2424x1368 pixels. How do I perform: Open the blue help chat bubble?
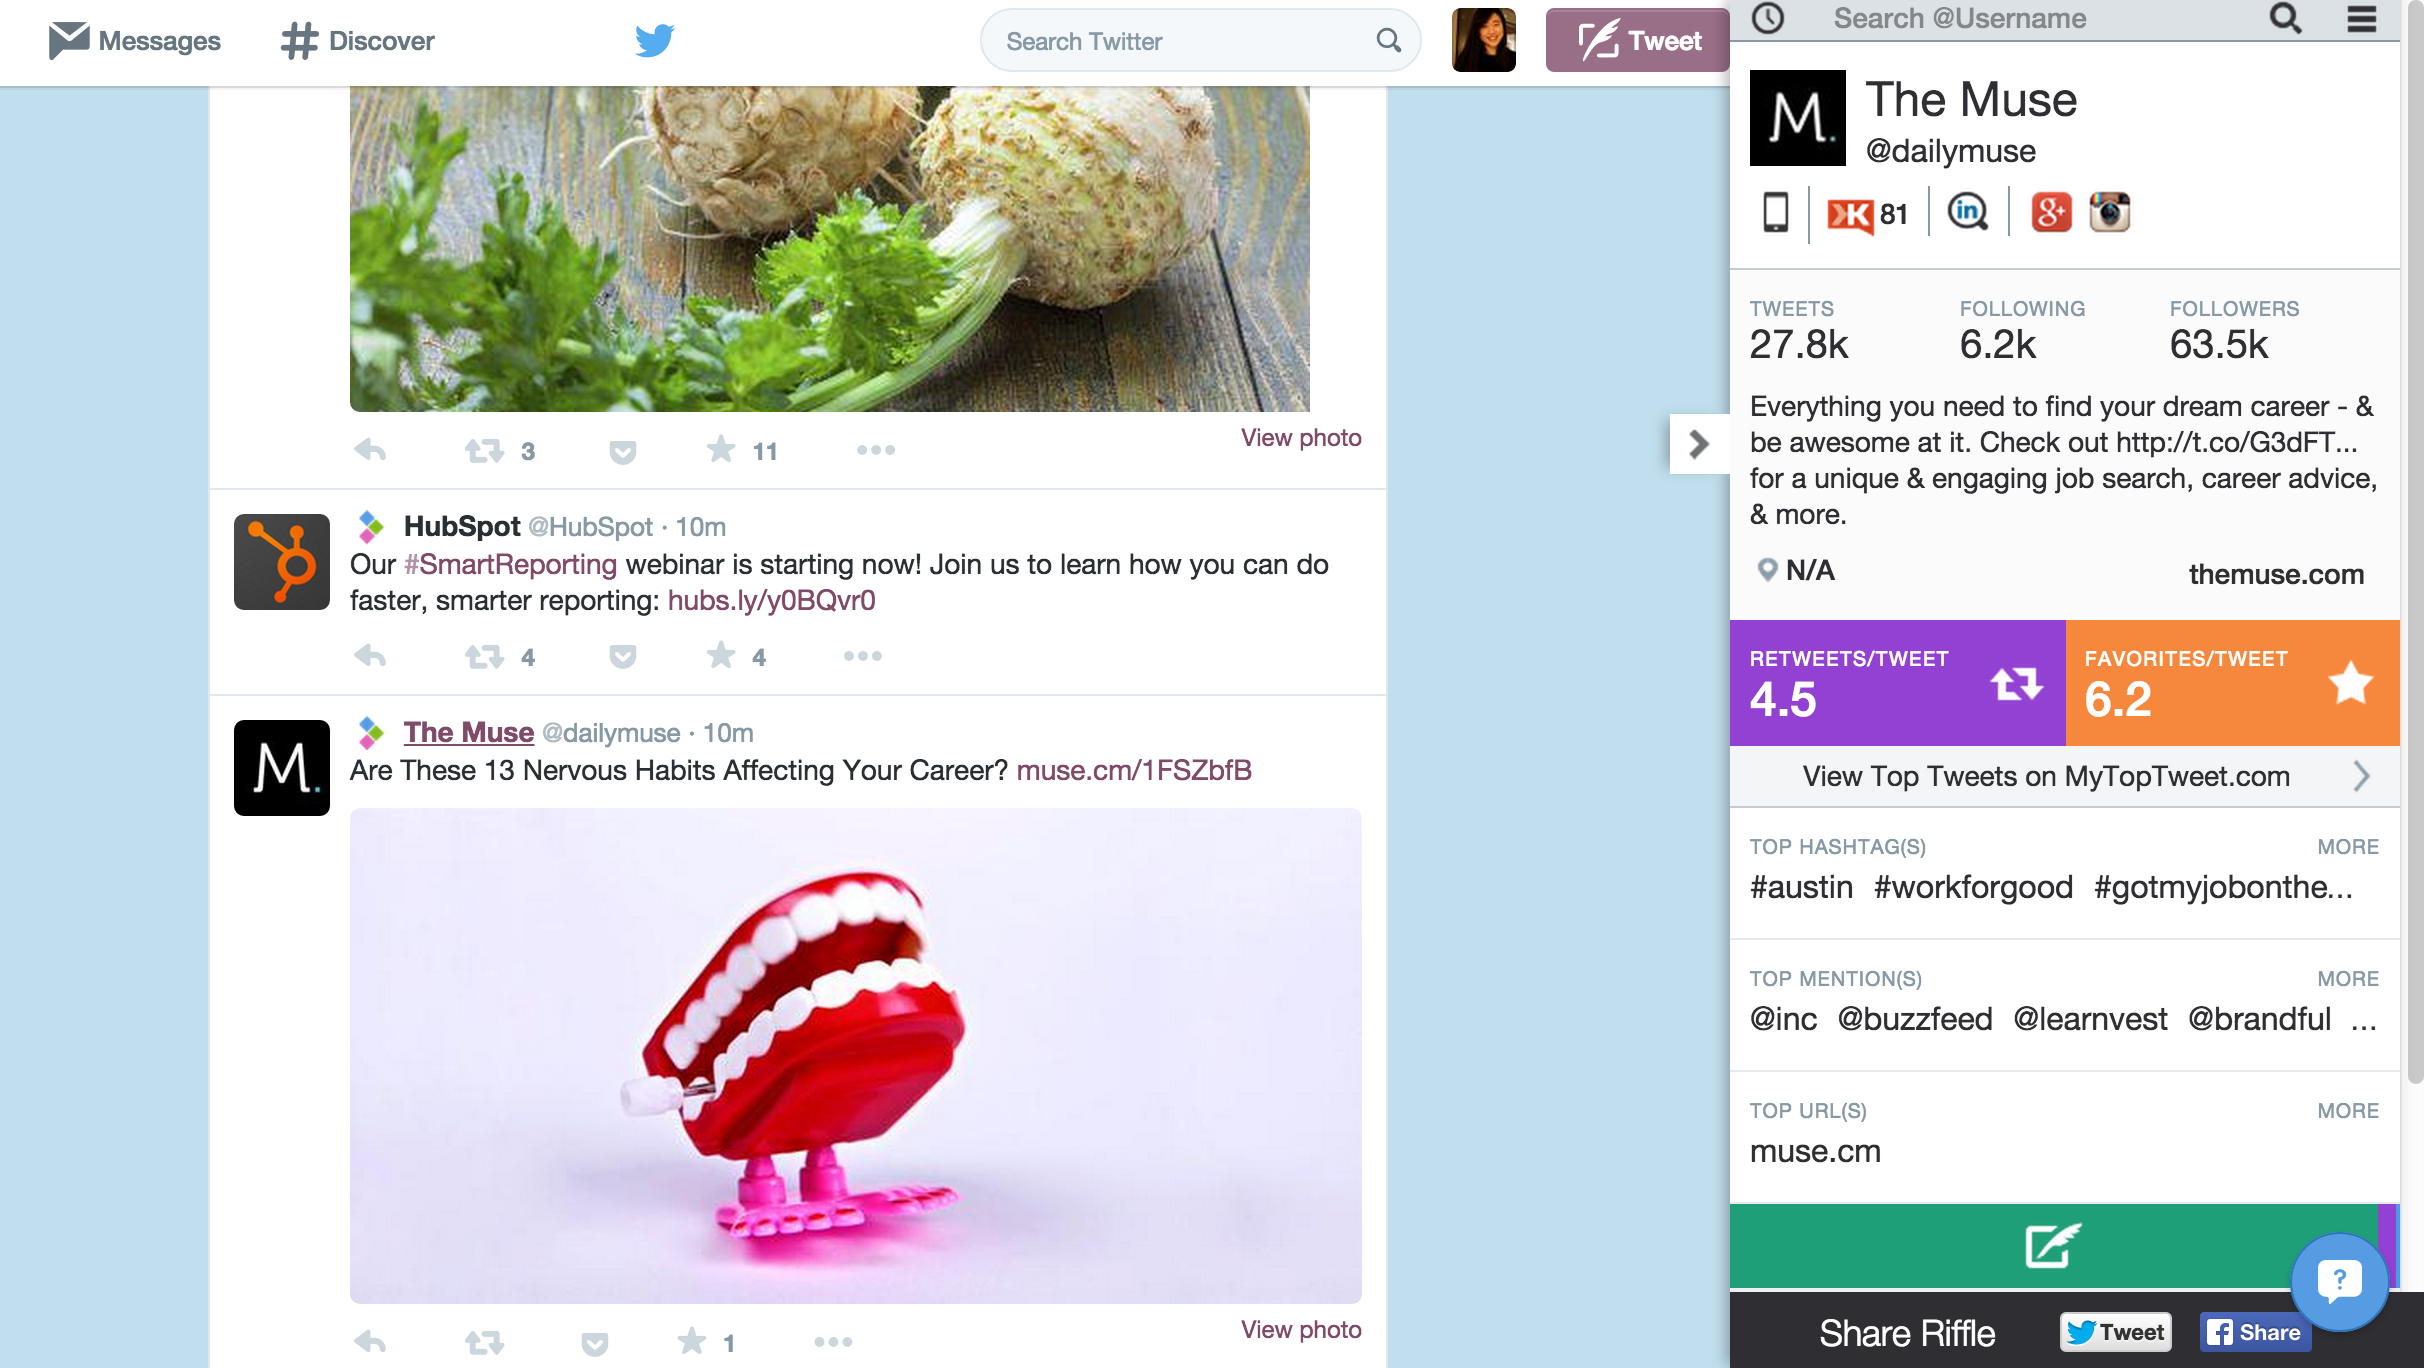2339,1281
